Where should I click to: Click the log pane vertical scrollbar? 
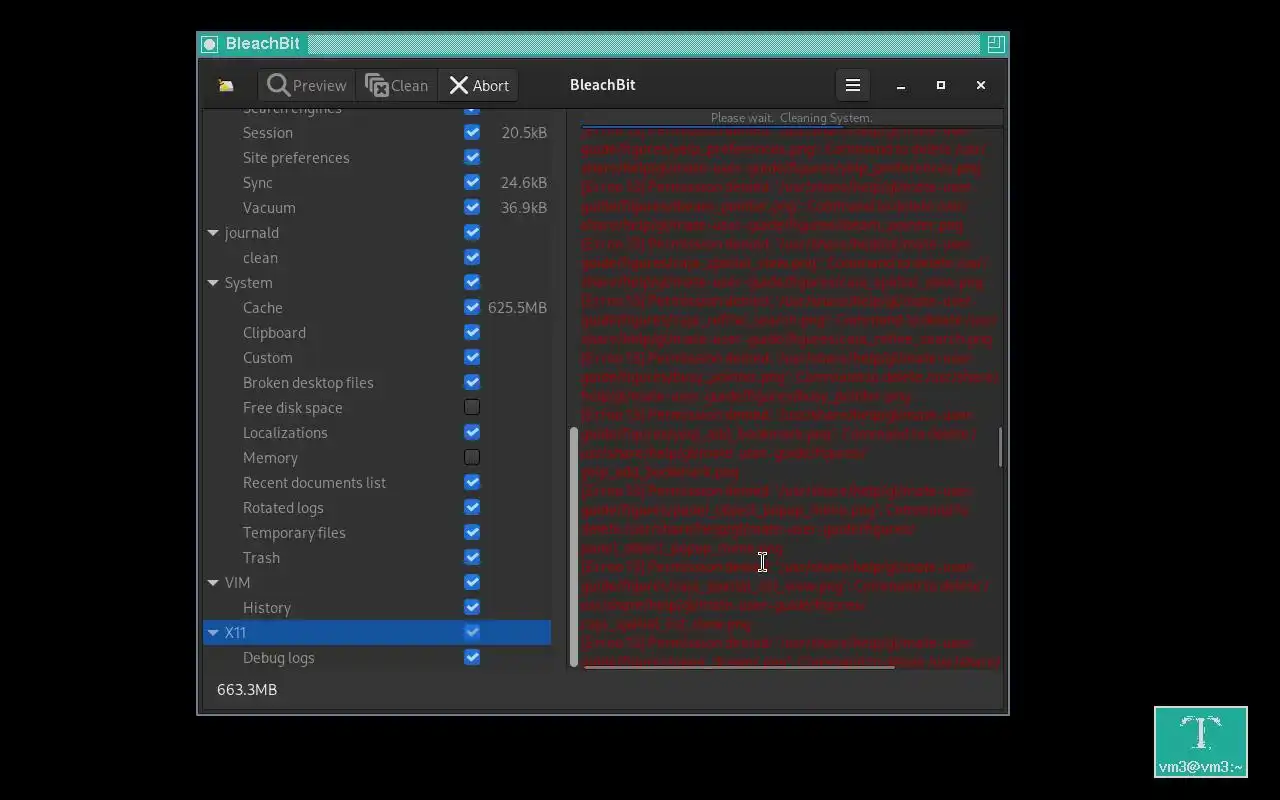1000,447
